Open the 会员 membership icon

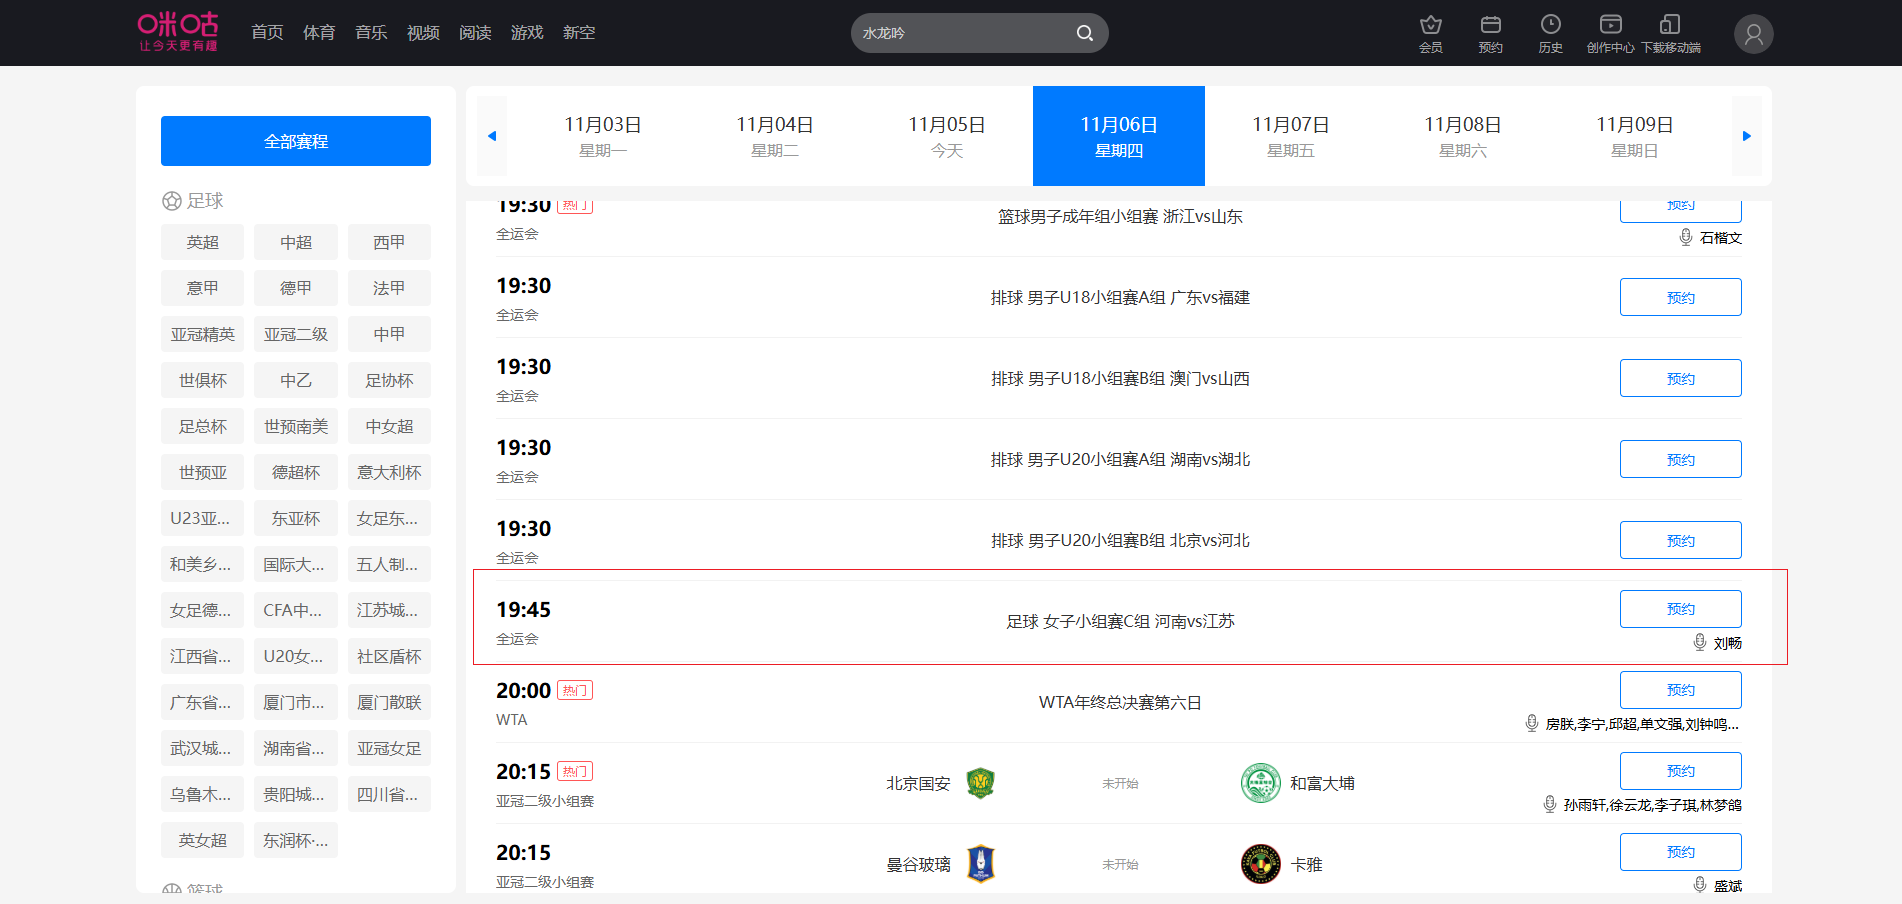(1431, 33)
